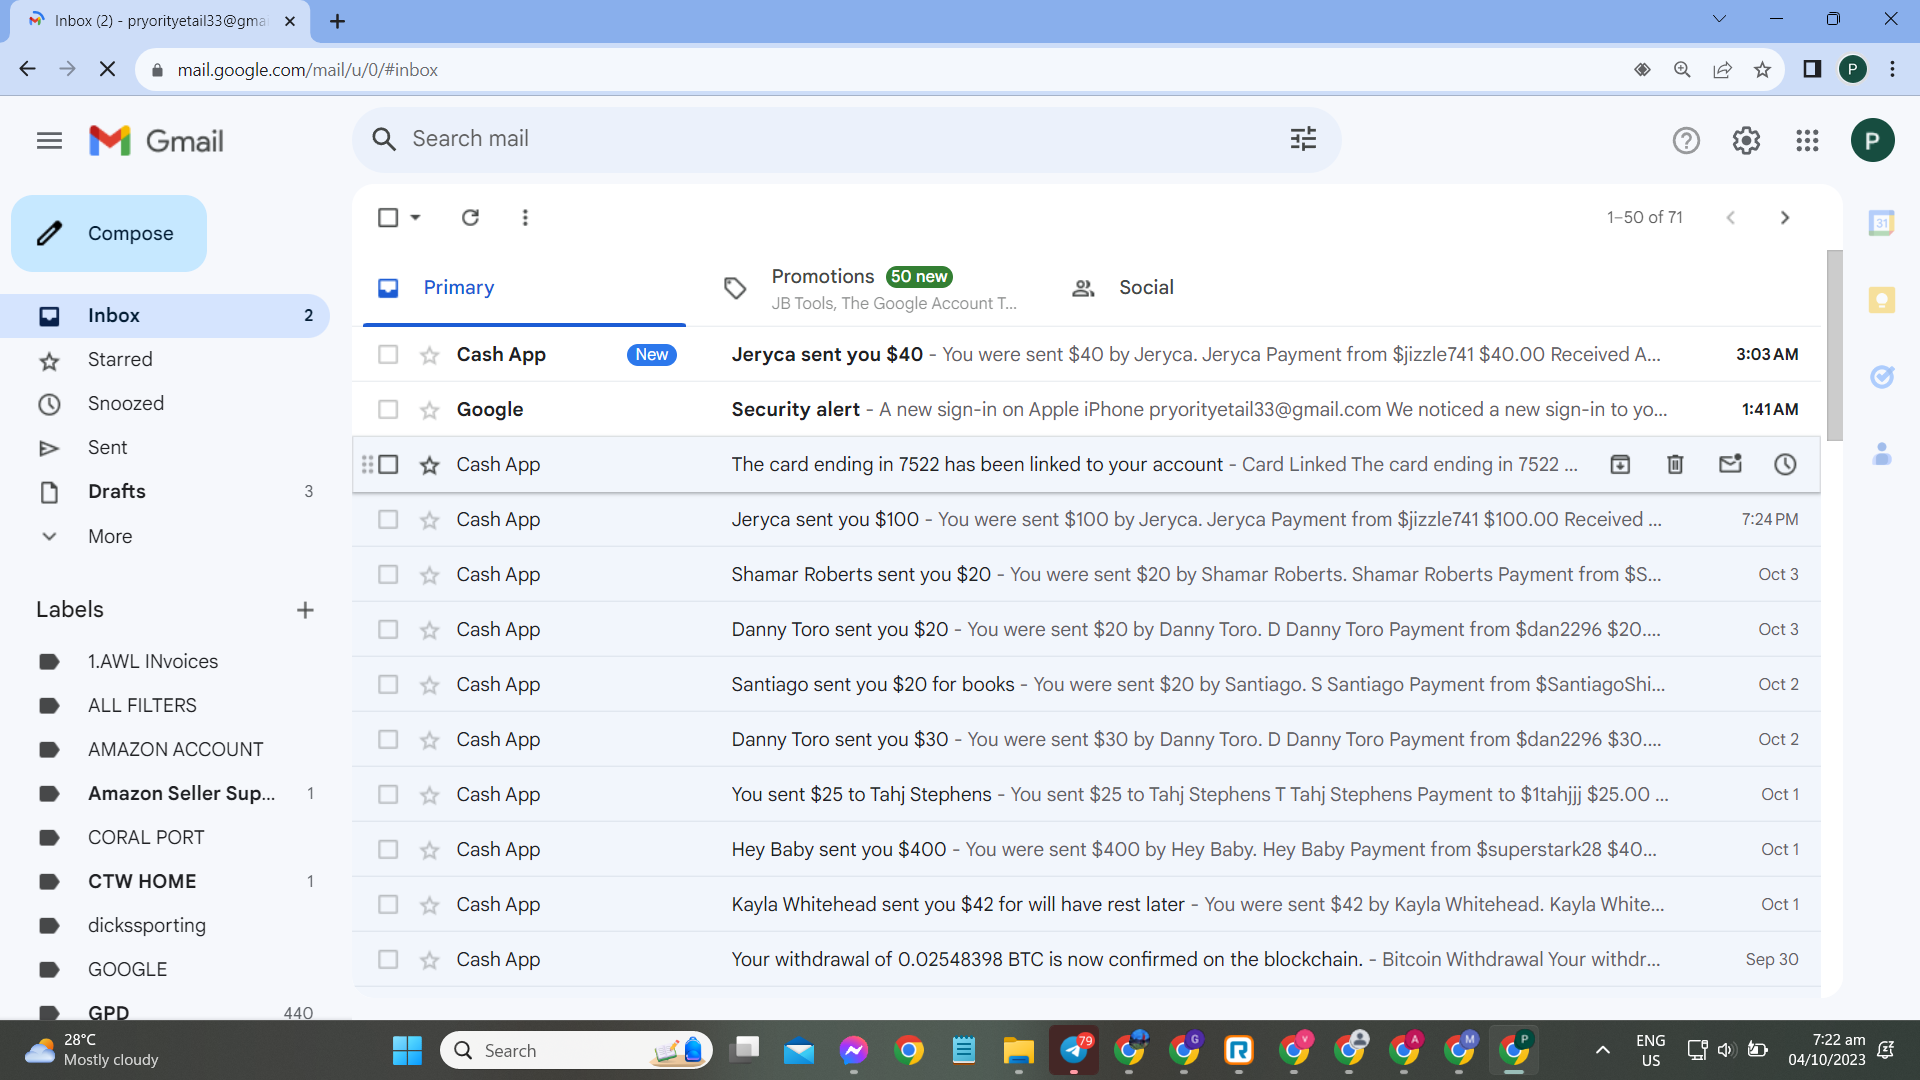This screenshot has height=1080, width=1920.
Task: Go to the next page of emails
Action: tap(1785, 217)
